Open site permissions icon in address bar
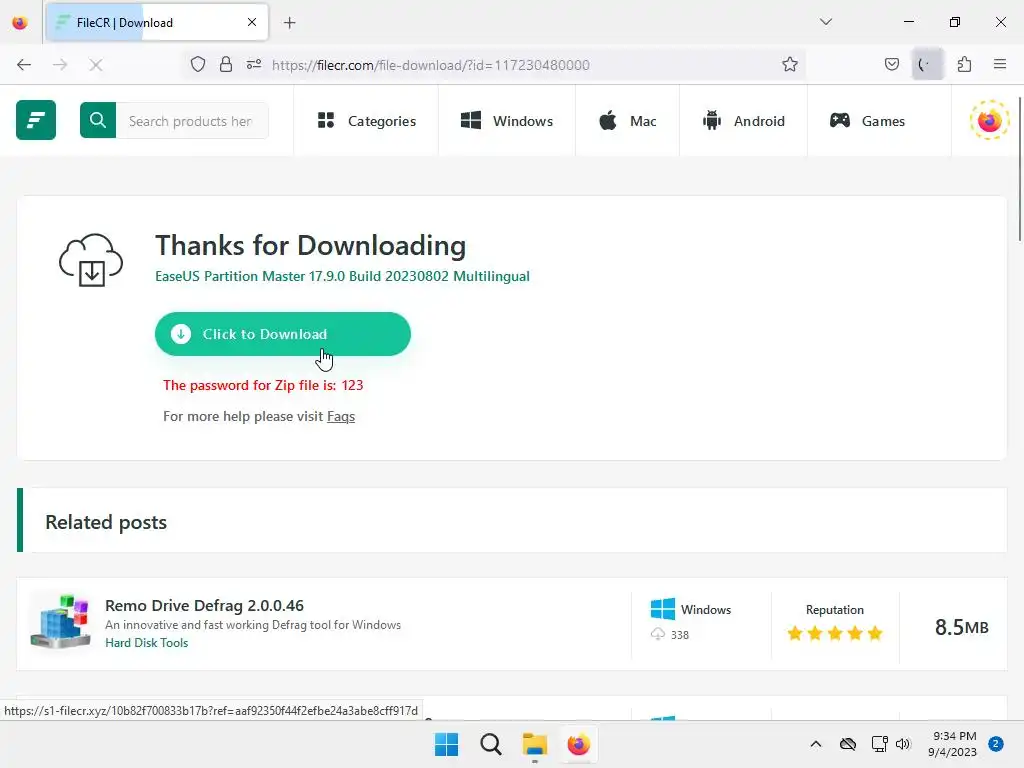The image size is (1024, 768). [254, 64]
